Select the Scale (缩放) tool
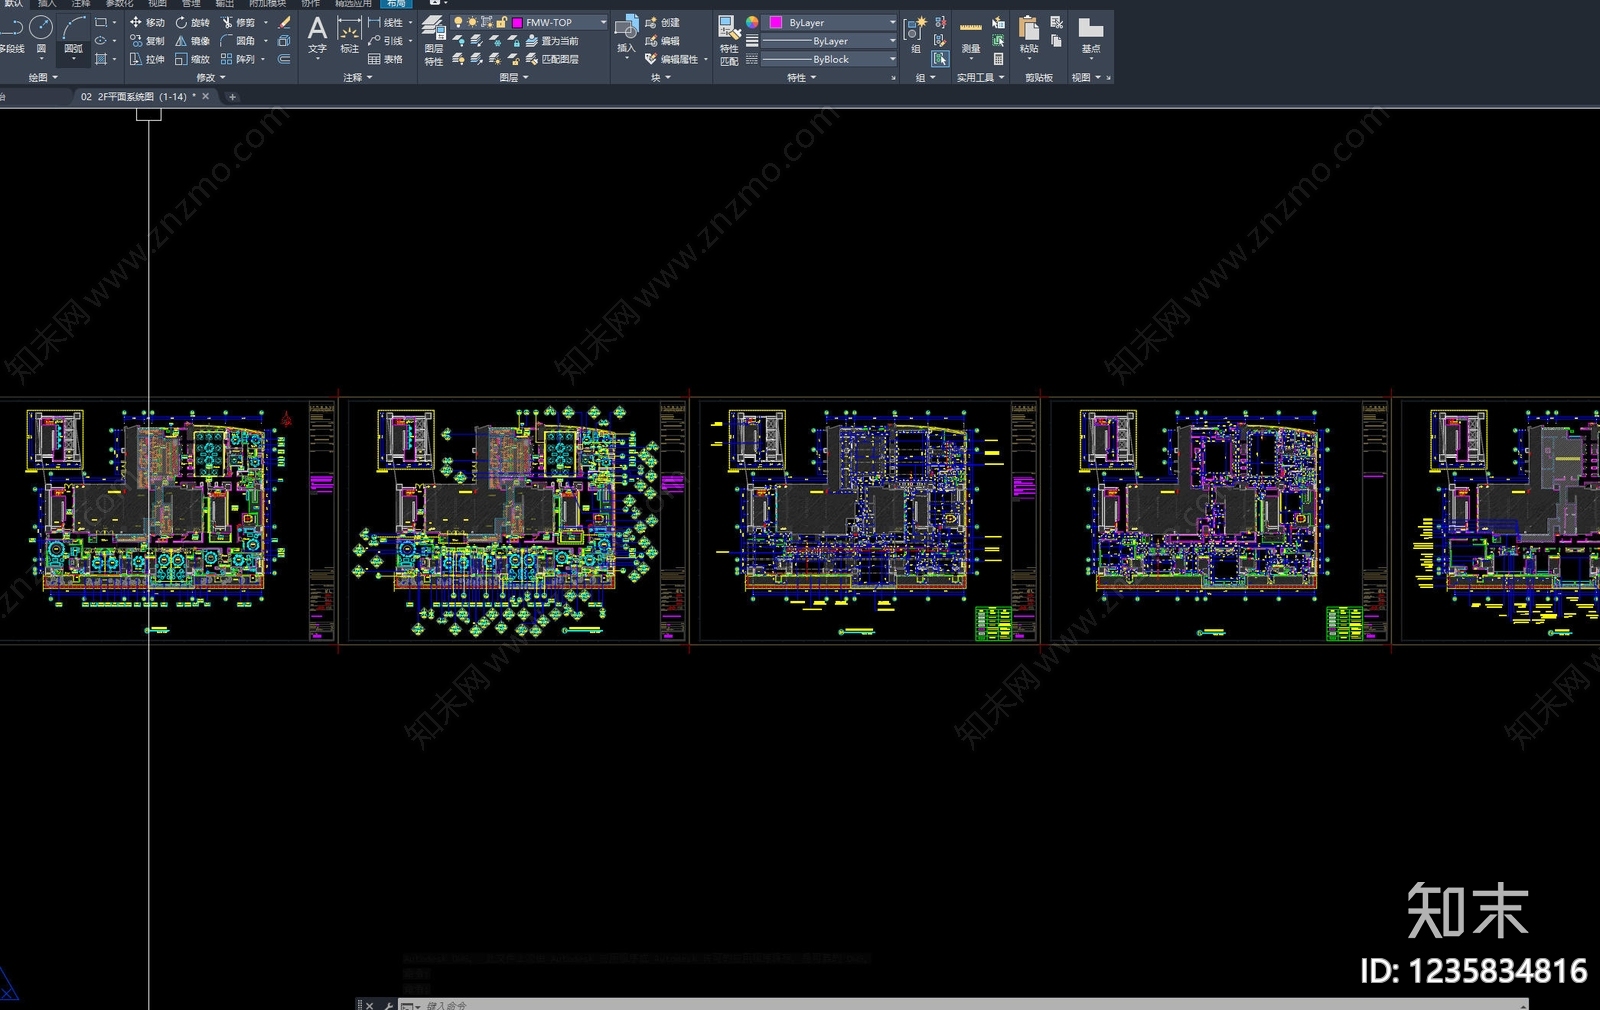 pos(192,59)
